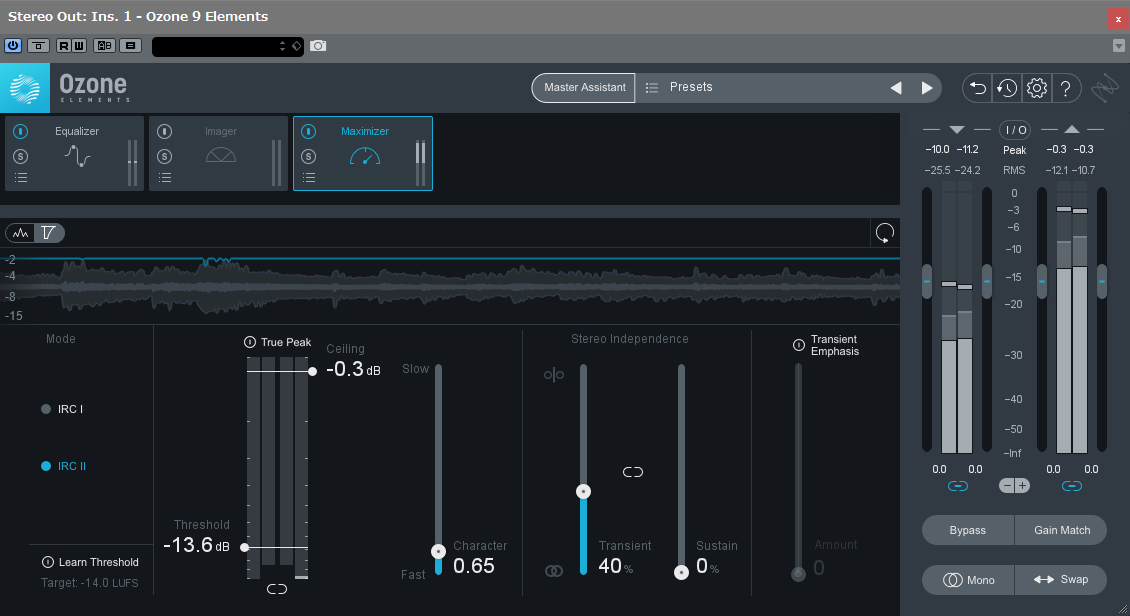Viewport: 1130px width, 616px height.
Task: Click the Mono button
Action: [968, 580]
